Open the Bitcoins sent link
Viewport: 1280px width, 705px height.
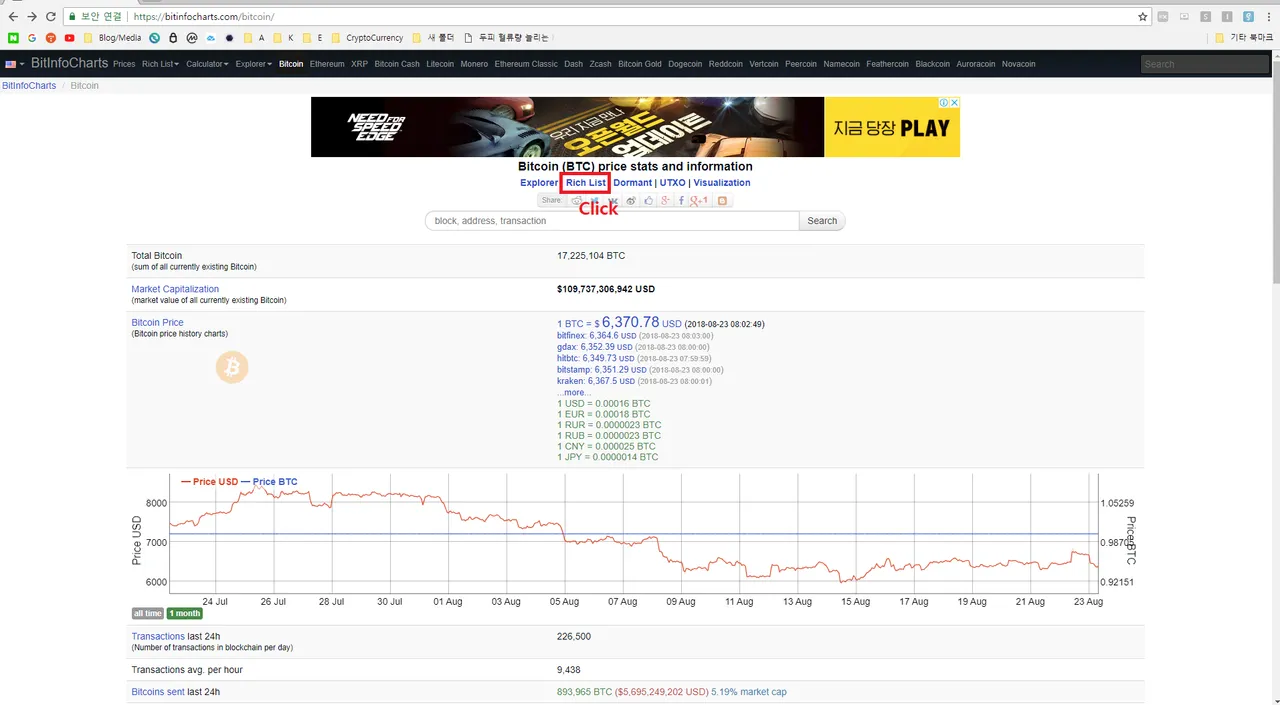[x=158, y=692]
